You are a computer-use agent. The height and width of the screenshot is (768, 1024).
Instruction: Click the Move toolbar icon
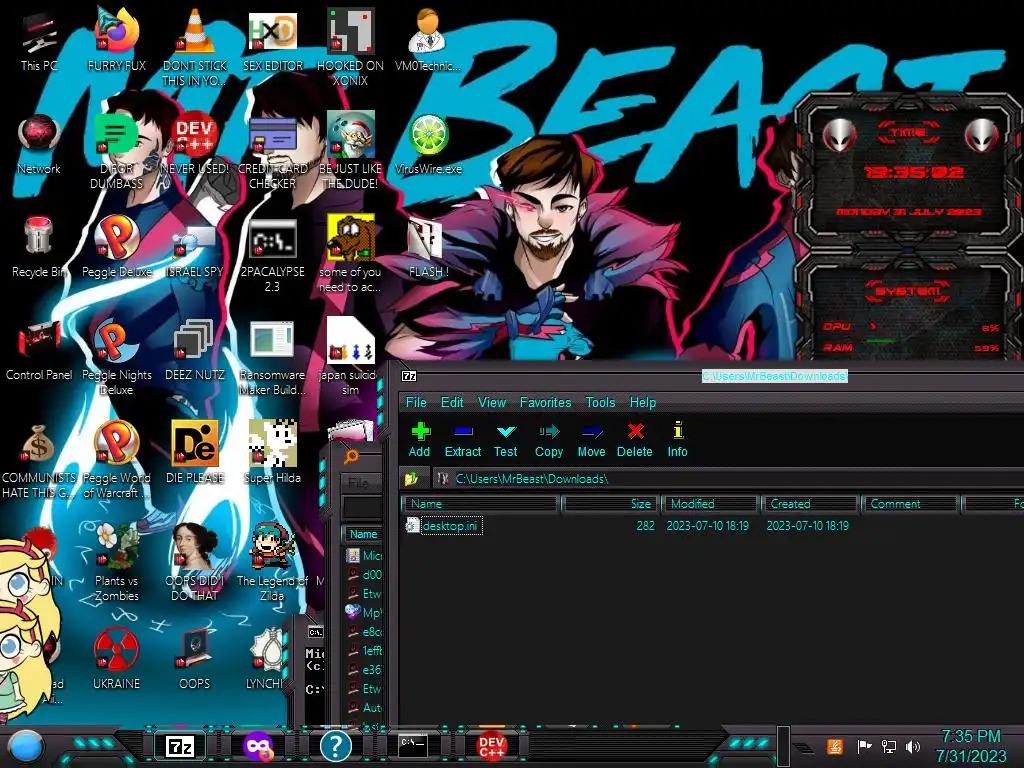591,440
